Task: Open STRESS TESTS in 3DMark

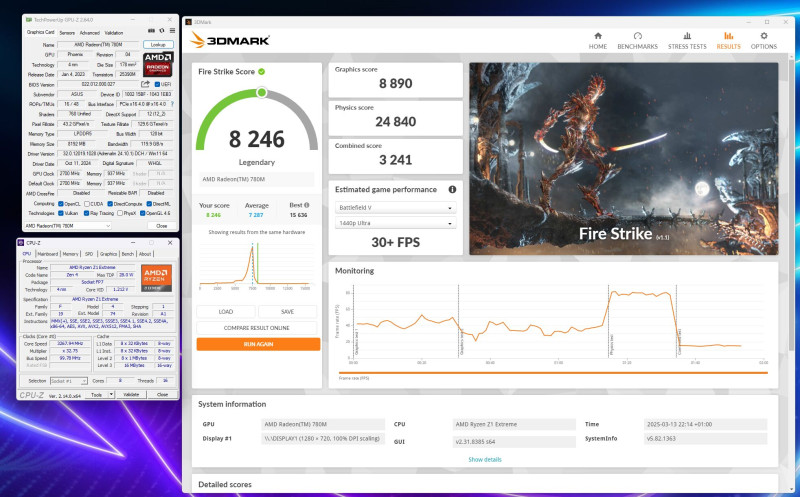Action: tap(687, 41)
